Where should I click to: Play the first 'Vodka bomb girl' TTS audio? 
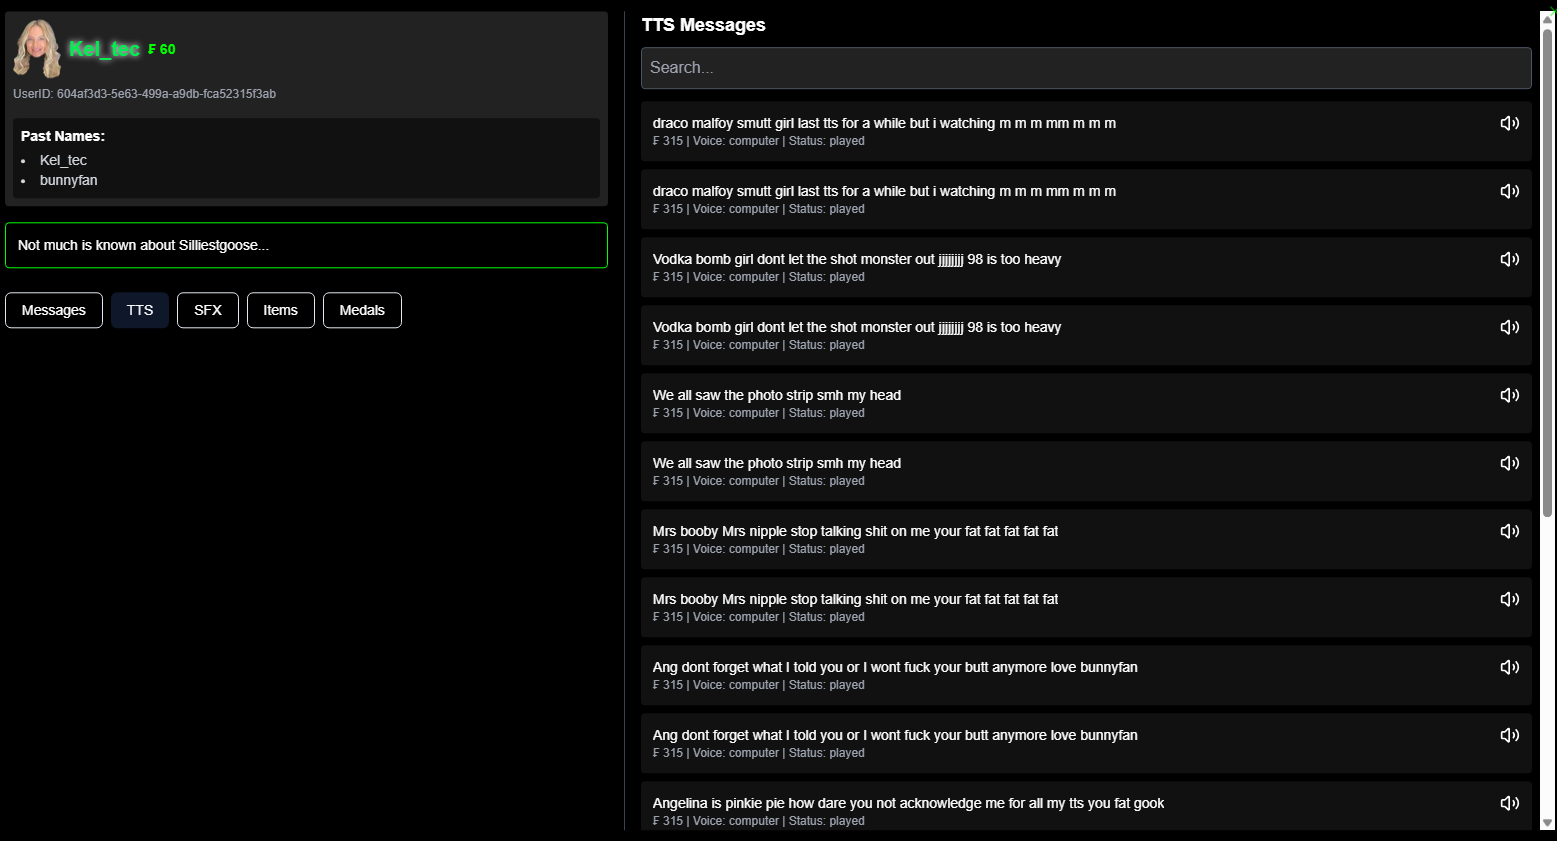(1509, 259)
